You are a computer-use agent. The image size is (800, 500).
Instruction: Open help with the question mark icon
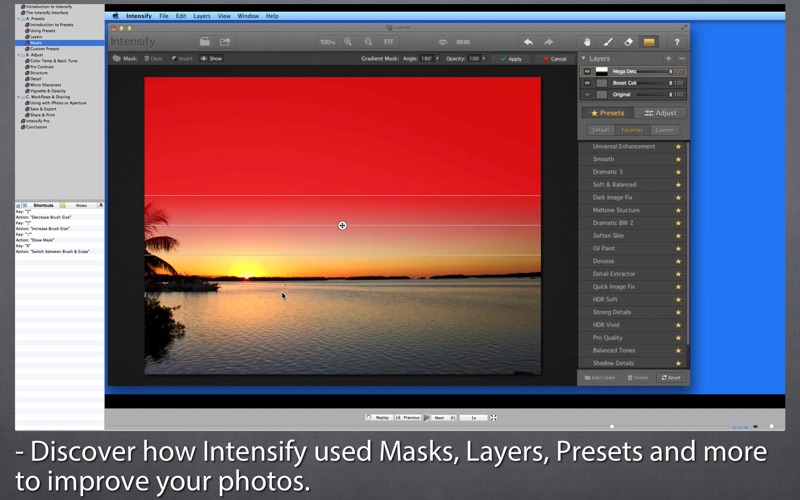(677, 42)
